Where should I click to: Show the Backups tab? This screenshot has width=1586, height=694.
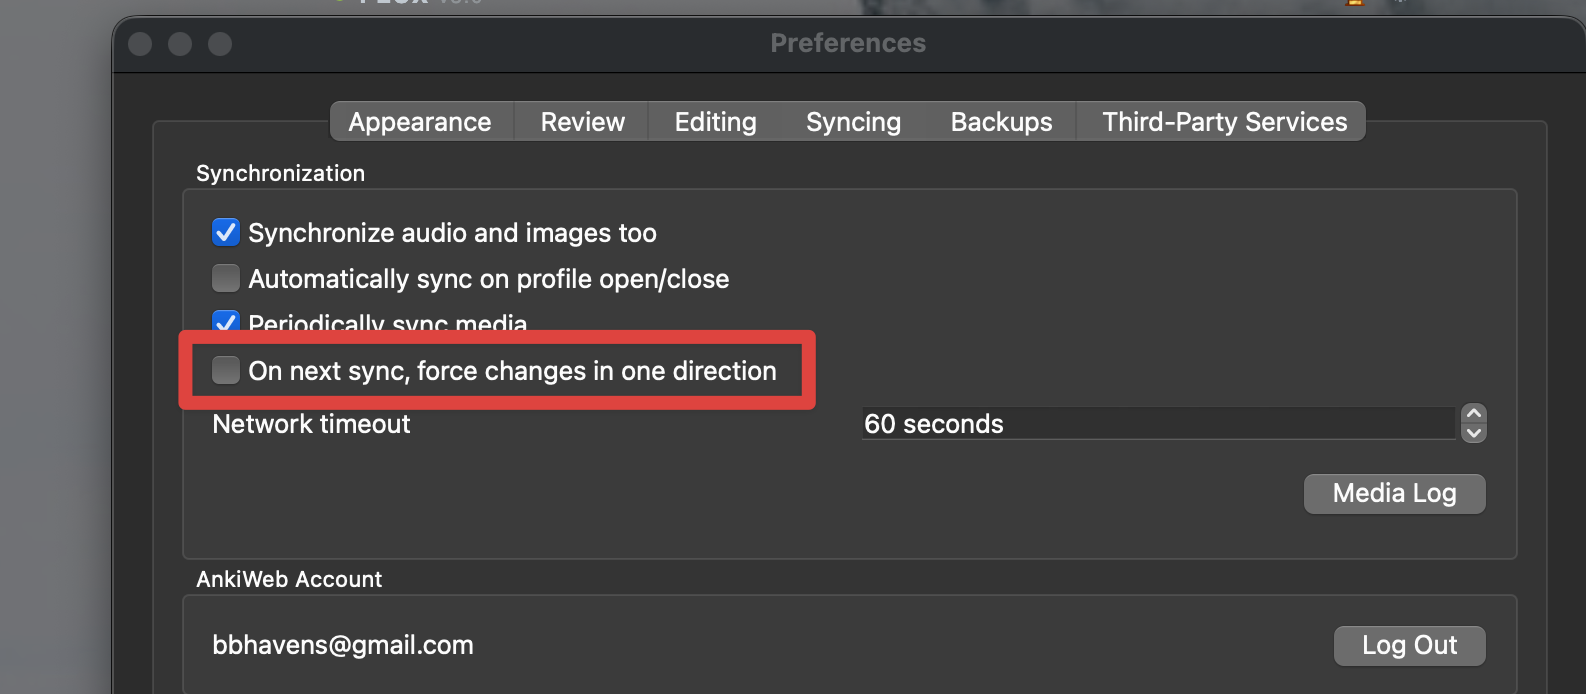click(x=1001, y=122)
